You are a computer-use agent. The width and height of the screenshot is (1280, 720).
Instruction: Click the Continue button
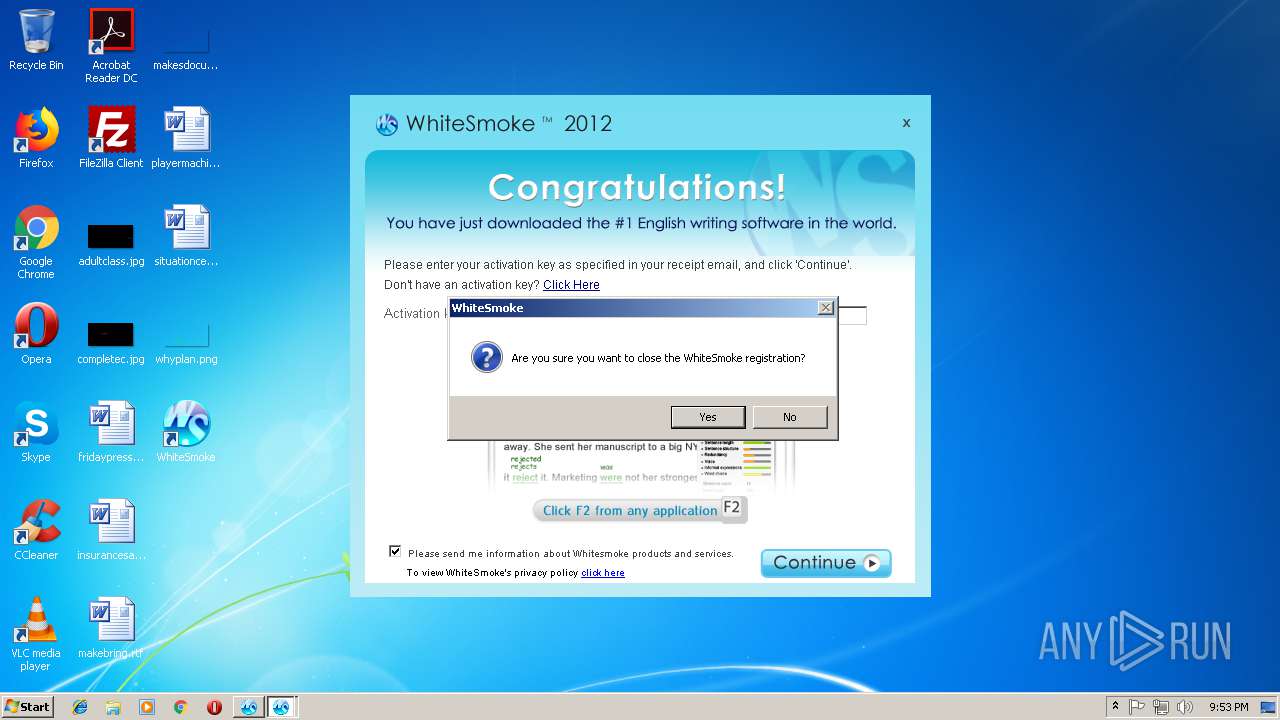pos(826,563)
